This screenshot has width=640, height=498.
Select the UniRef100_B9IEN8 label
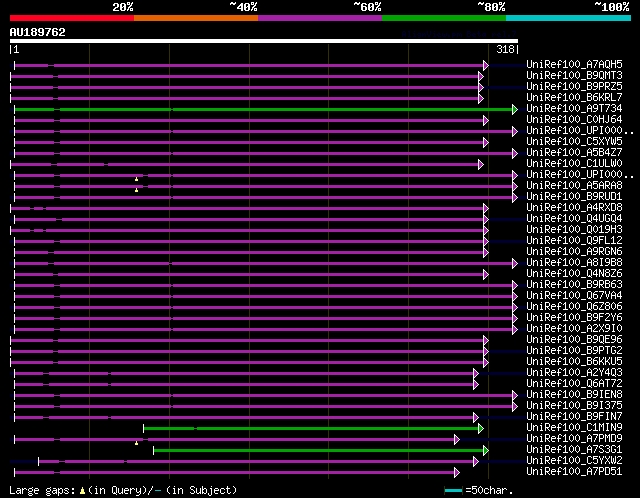click(574, 395)
